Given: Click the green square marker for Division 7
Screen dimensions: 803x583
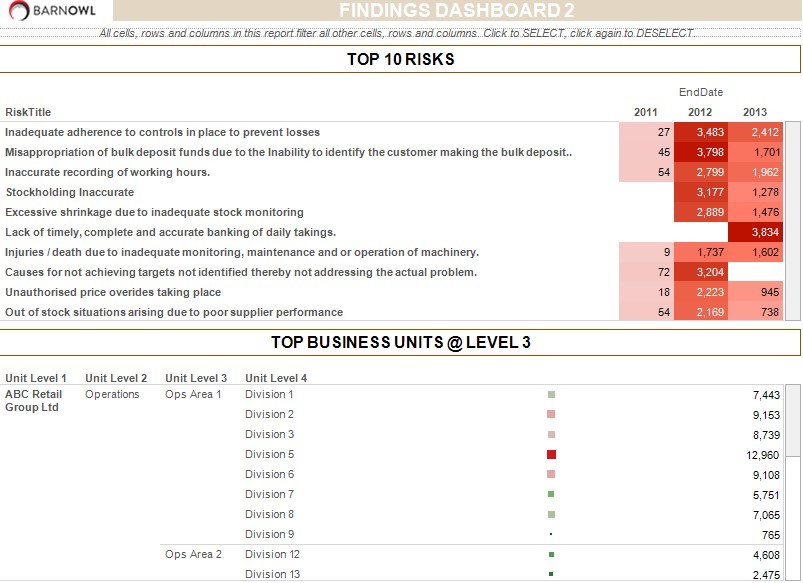Looking at the screenshot, I should (x=551, y=494).
